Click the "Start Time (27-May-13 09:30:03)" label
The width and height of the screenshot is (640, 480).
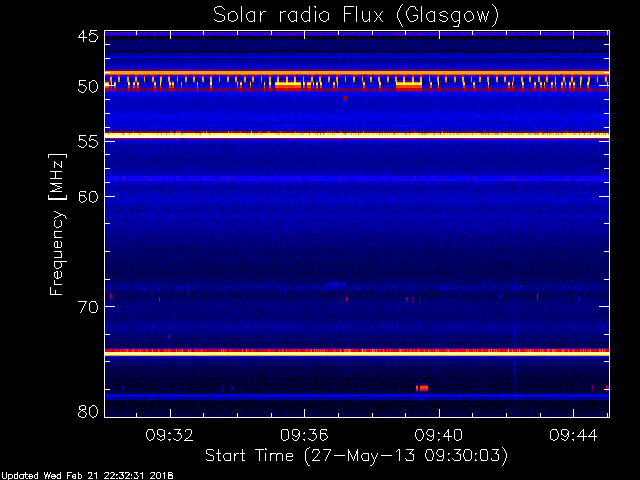[x=356, y=455]
